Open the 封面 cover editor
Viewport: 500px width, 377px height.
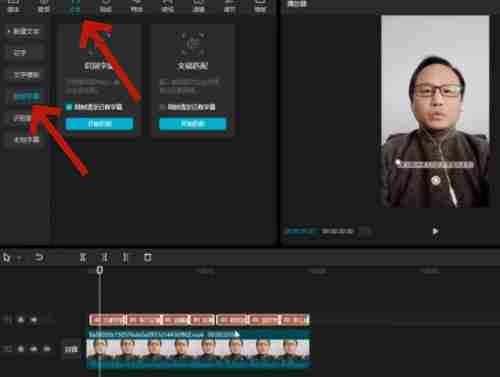coord(71,349)
